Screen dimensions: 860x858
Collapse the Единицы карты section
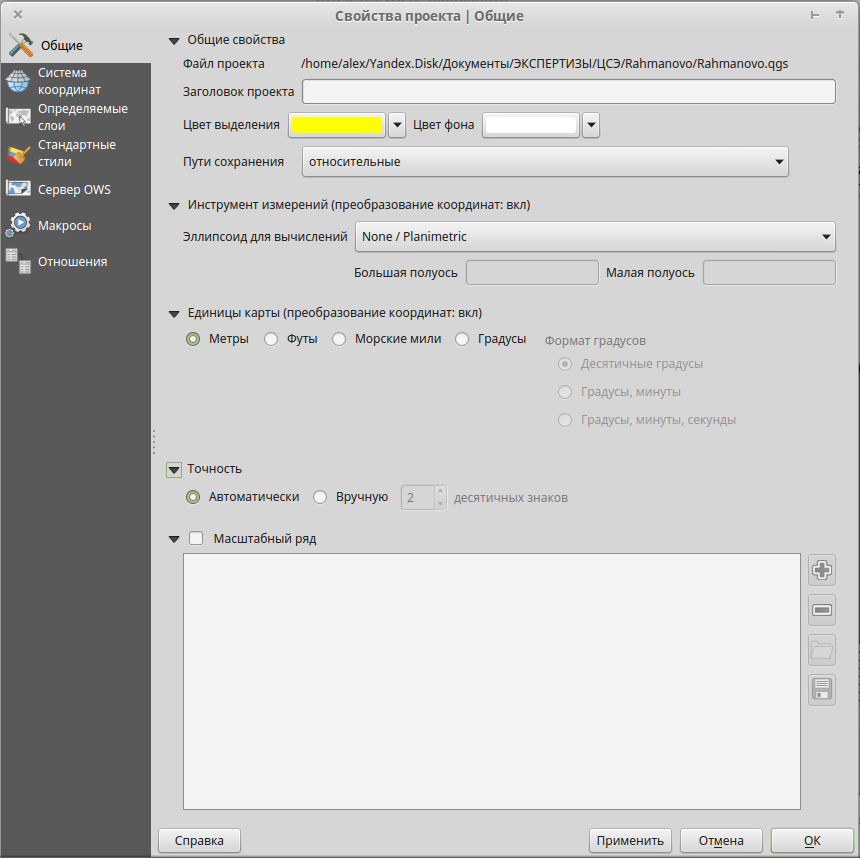tap(174, 314)
